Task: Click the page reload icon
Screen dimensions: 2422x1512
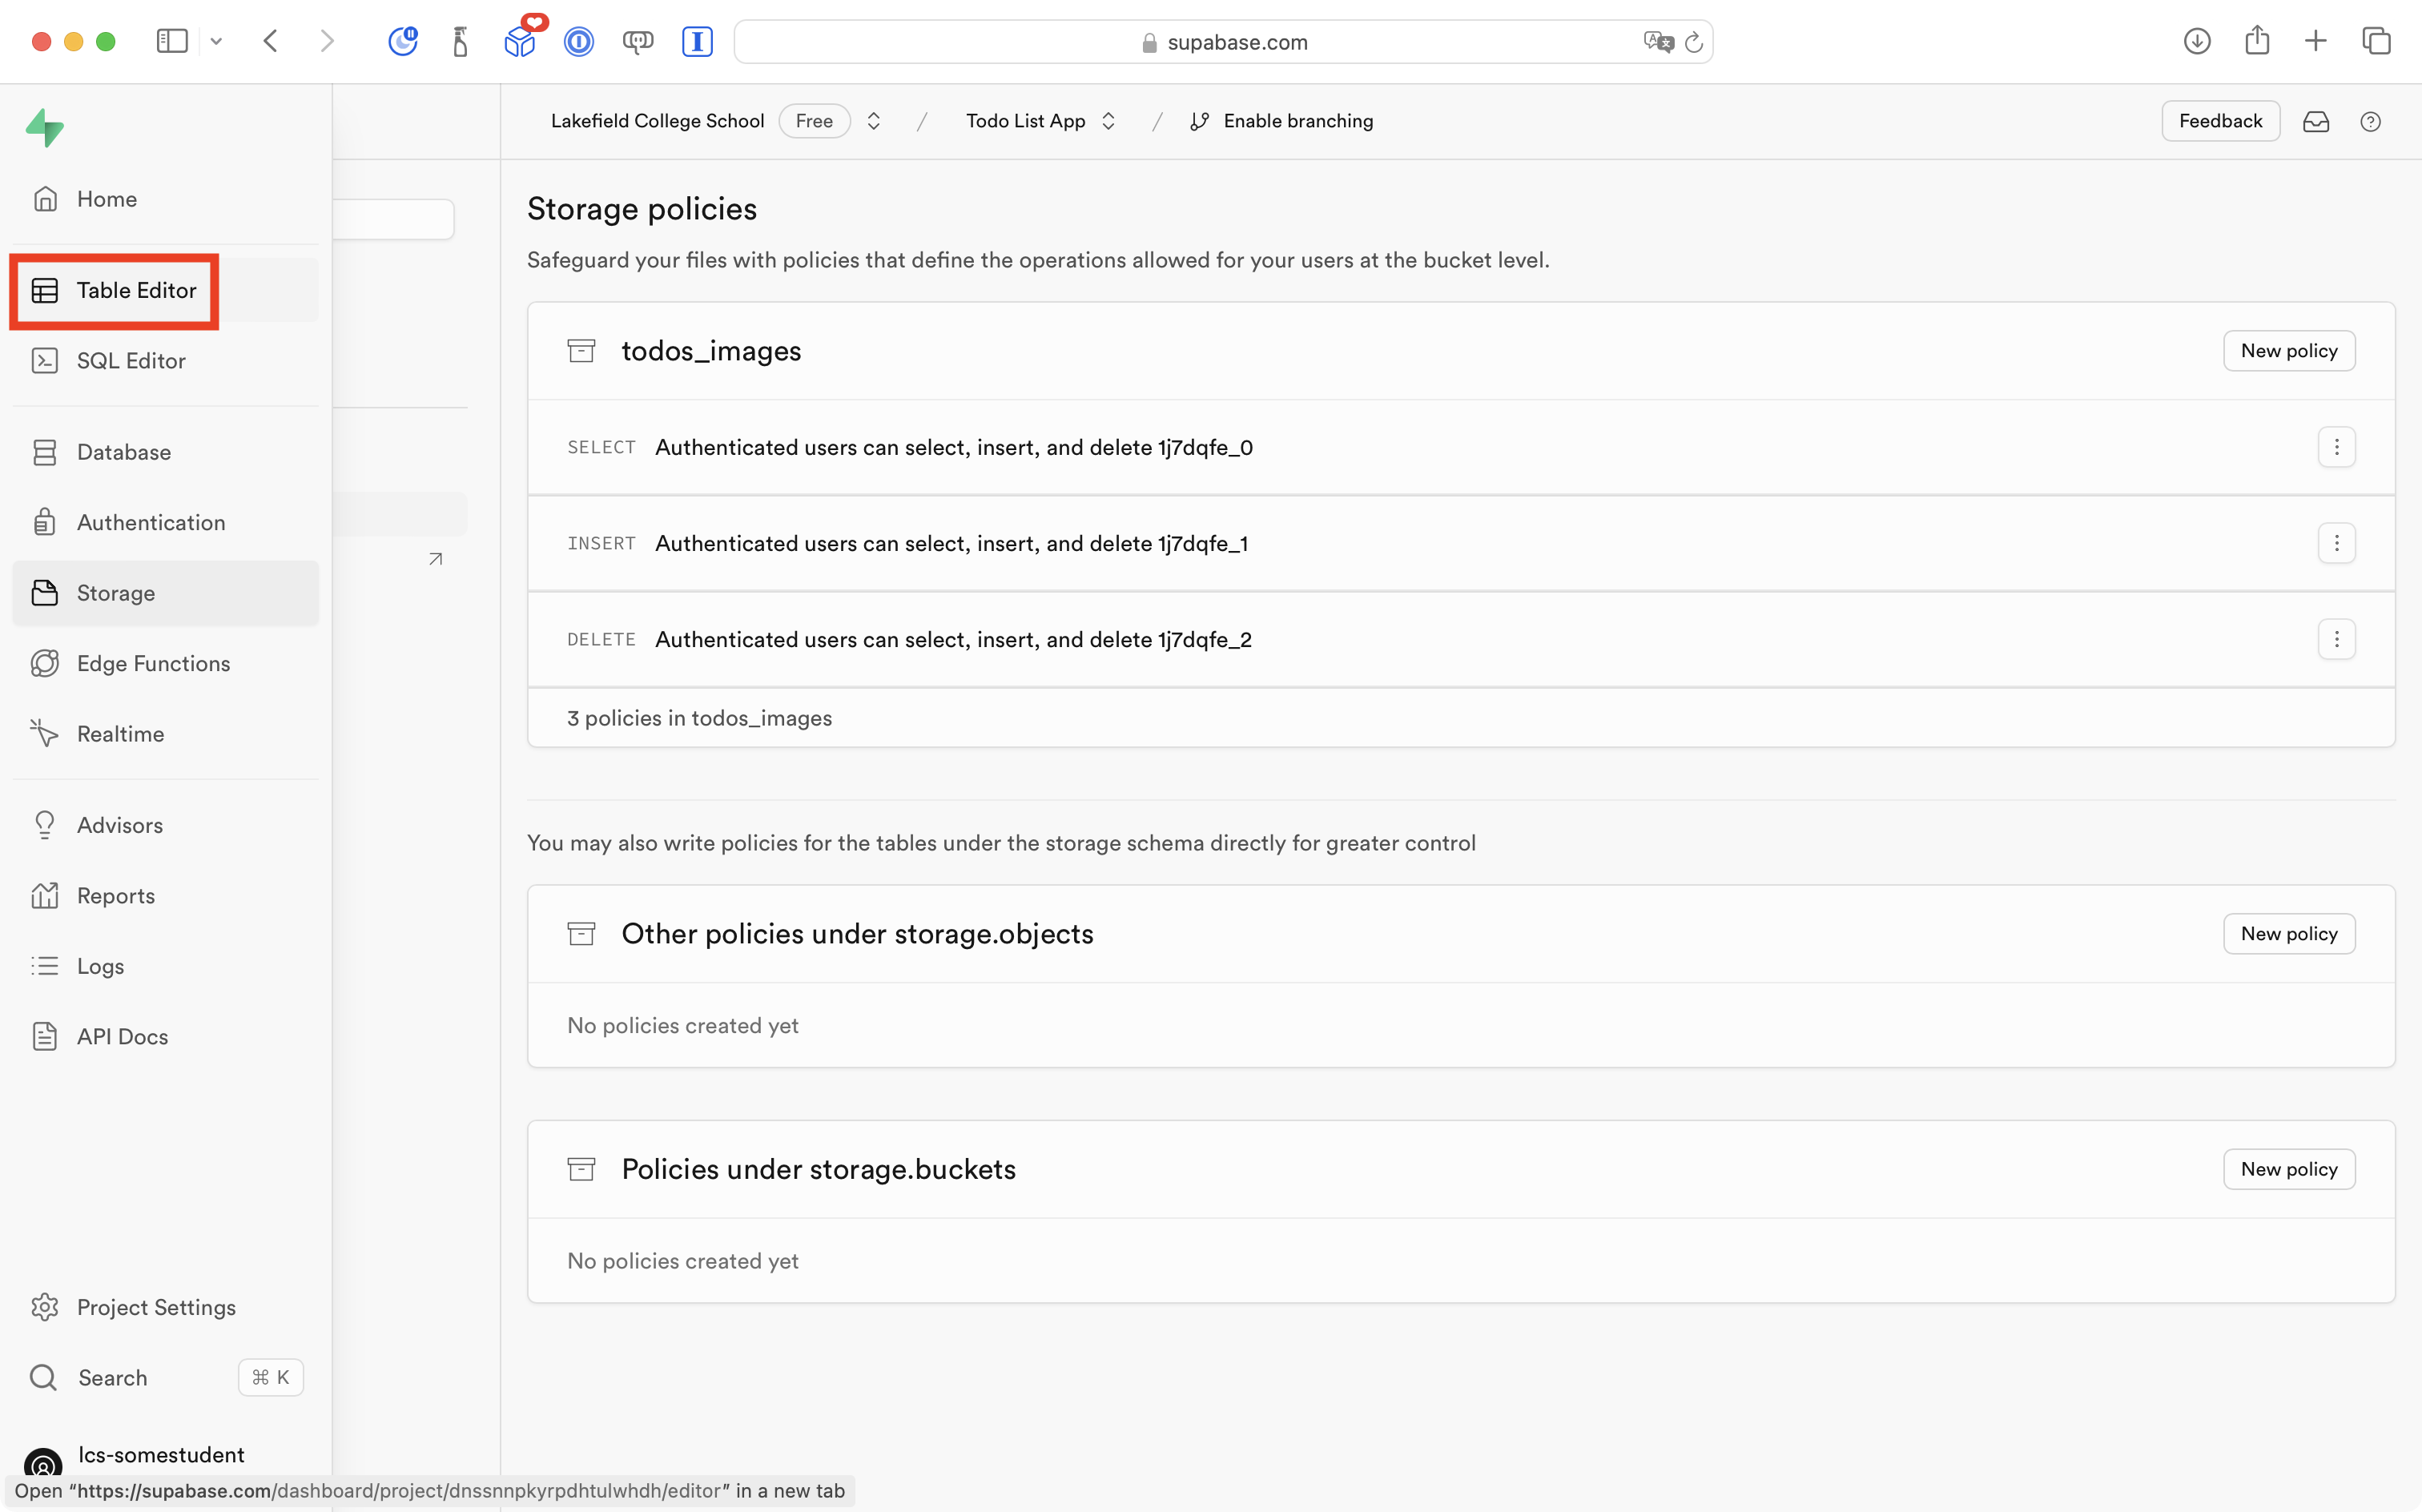Action: [x=1693, y=42]
